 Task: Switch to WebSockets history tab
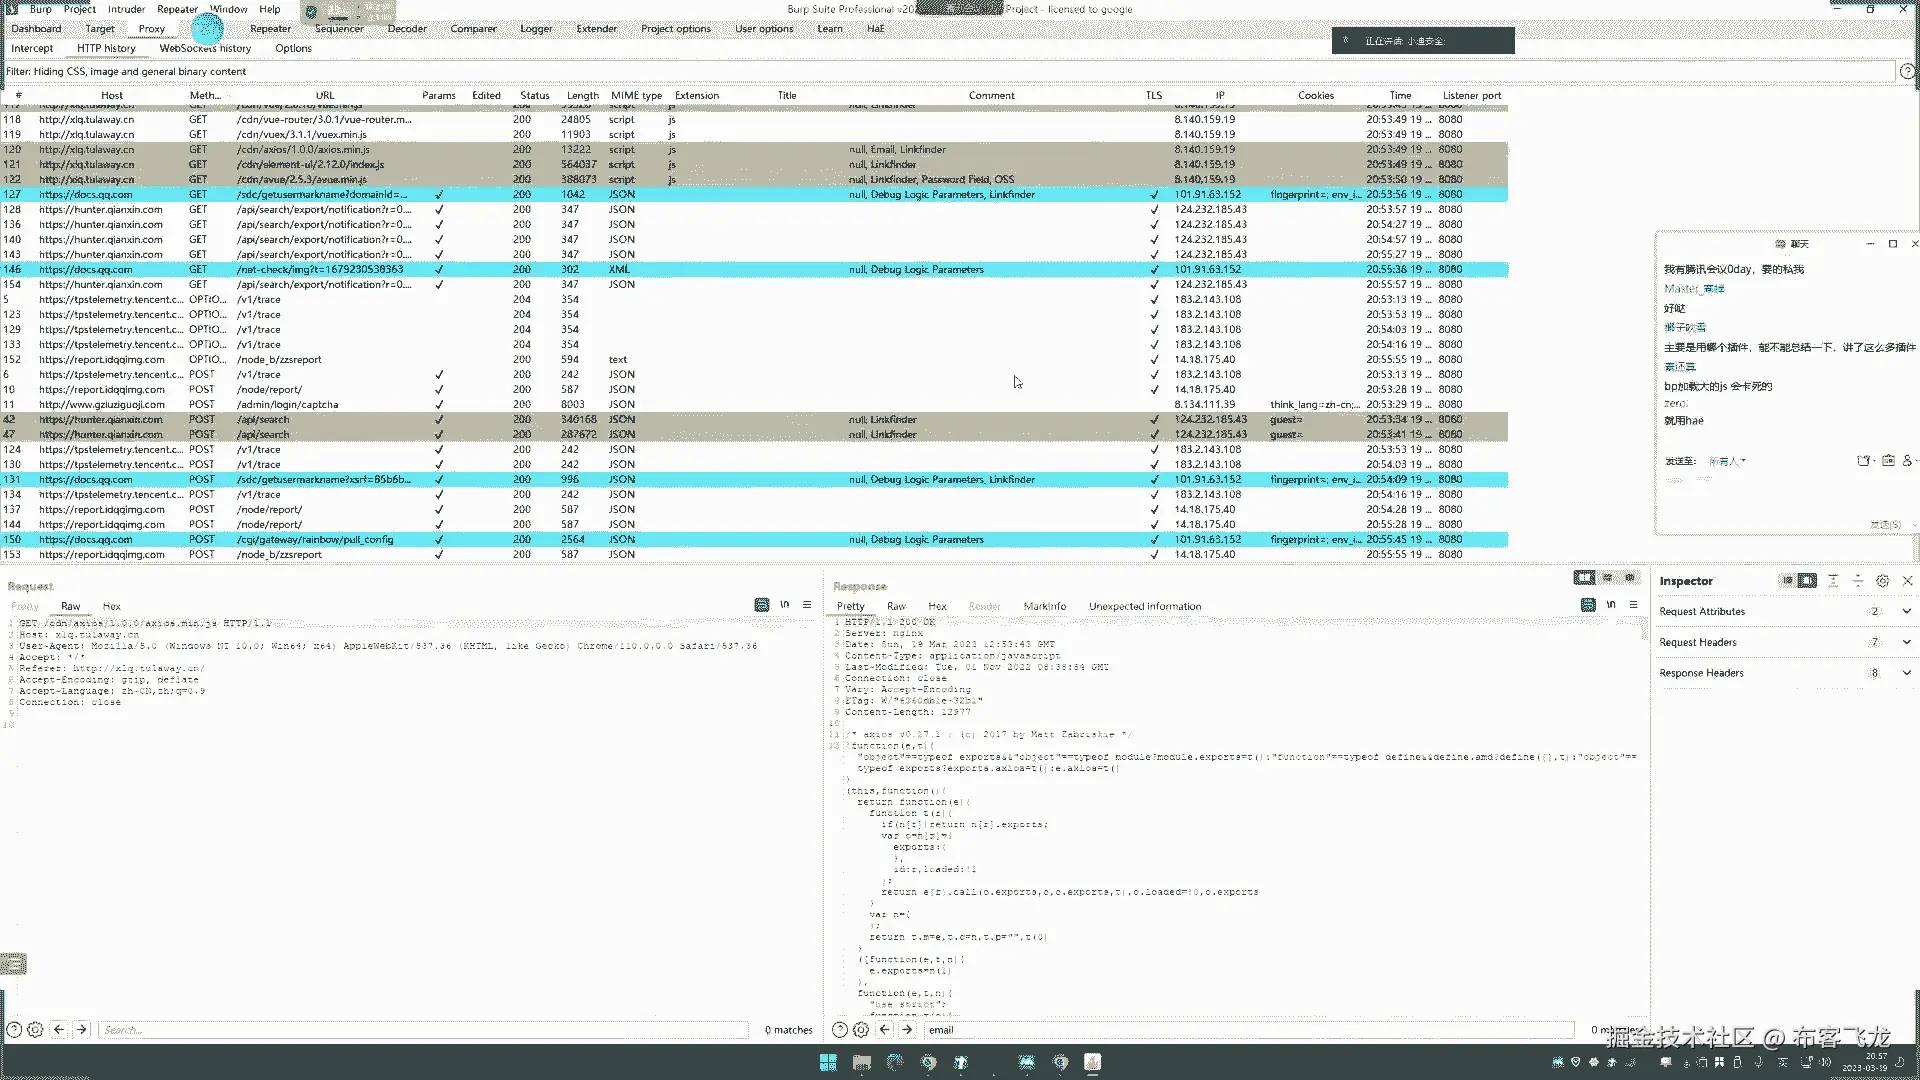coord(205,48)
